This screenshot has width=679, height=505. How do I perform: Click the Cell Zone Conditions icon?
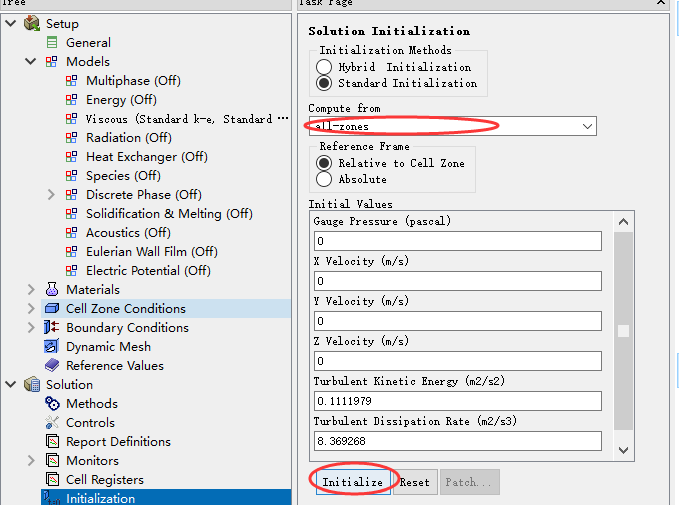[52, 308]
